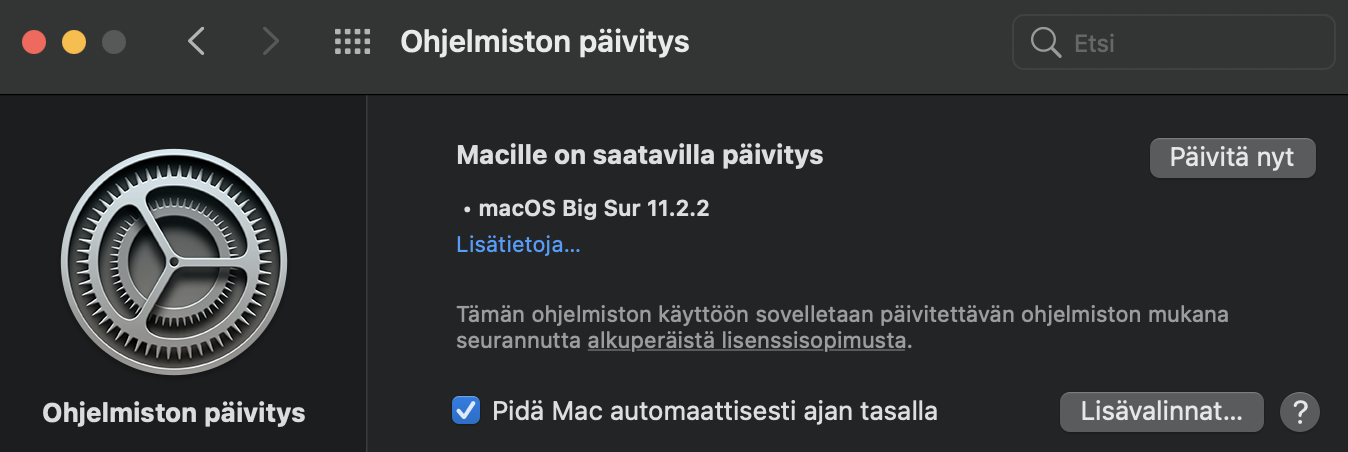This screenshot has width=1348, height=452.
Task: Click the 'Macille on saatavilla päivitys' heading
Action: click(x=640, y=155)
